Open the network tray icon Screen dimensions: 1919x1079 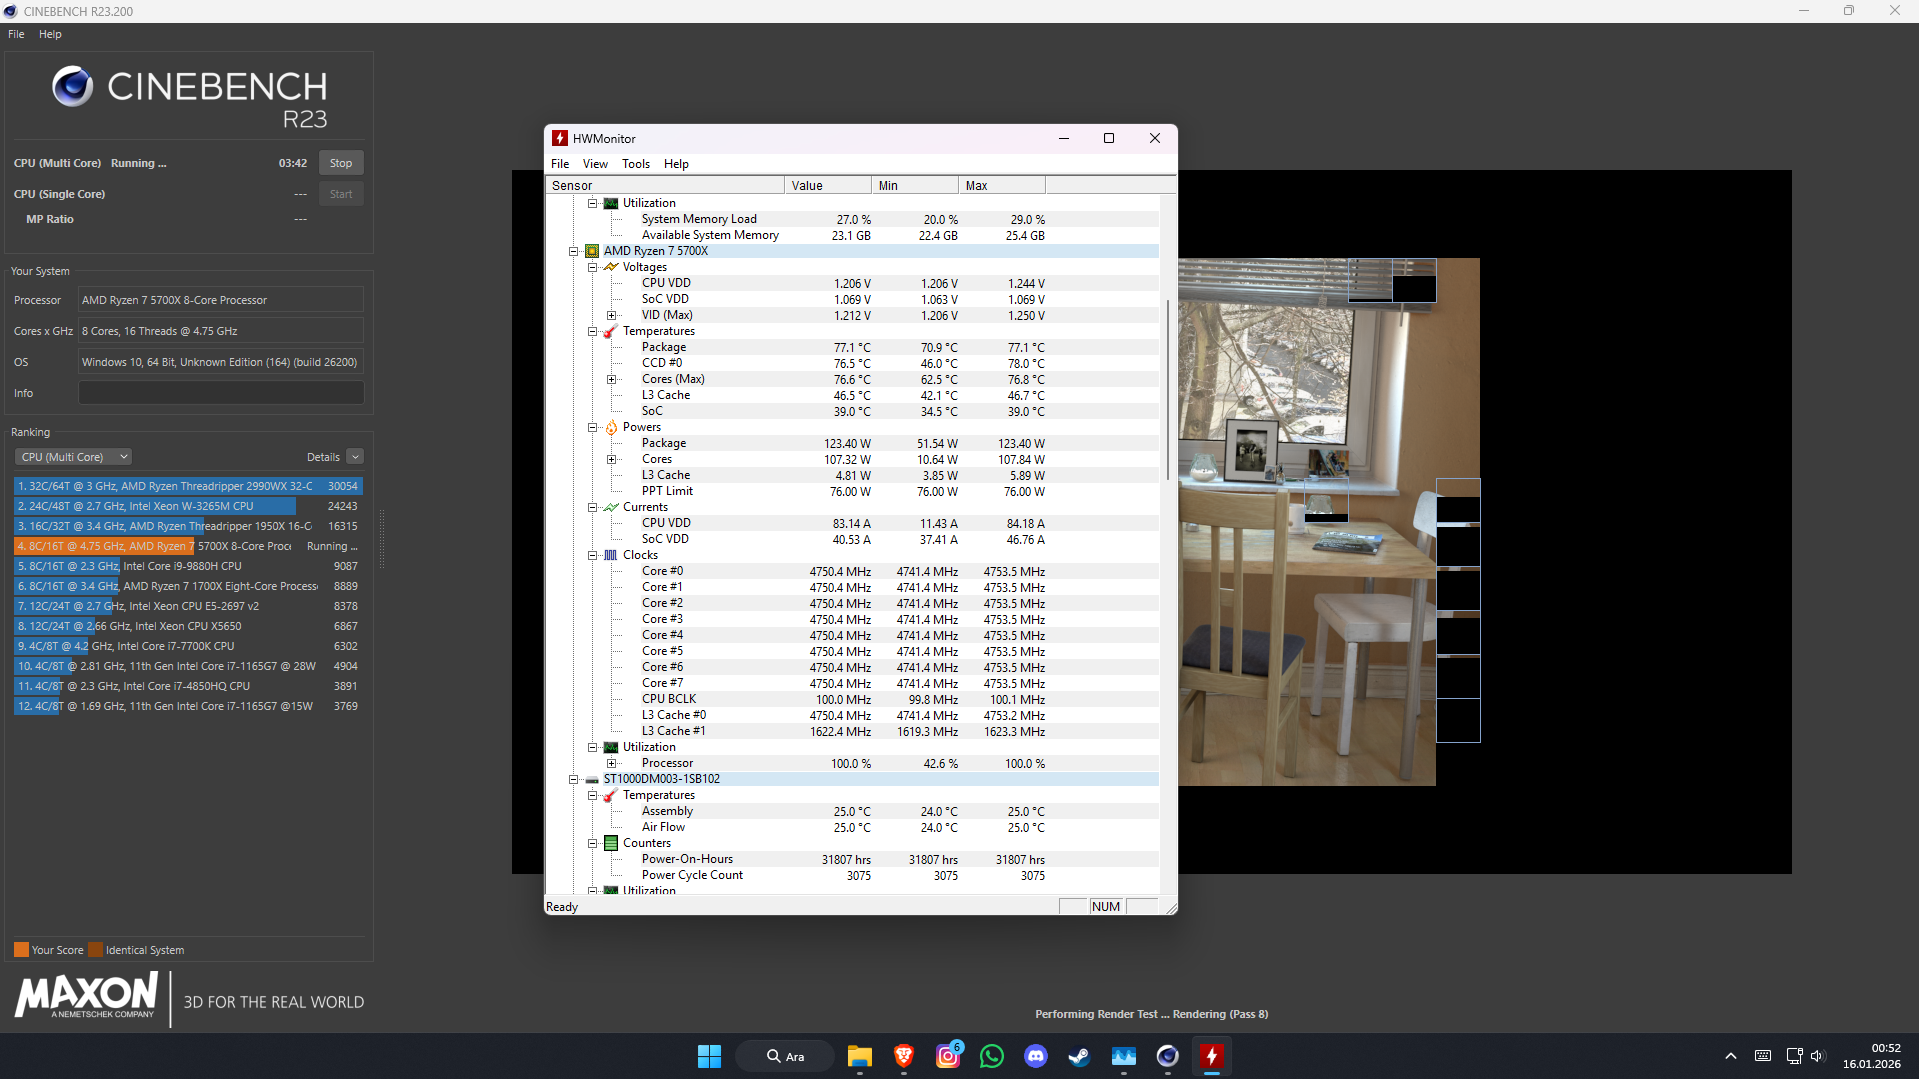tap(1794, 1056)
